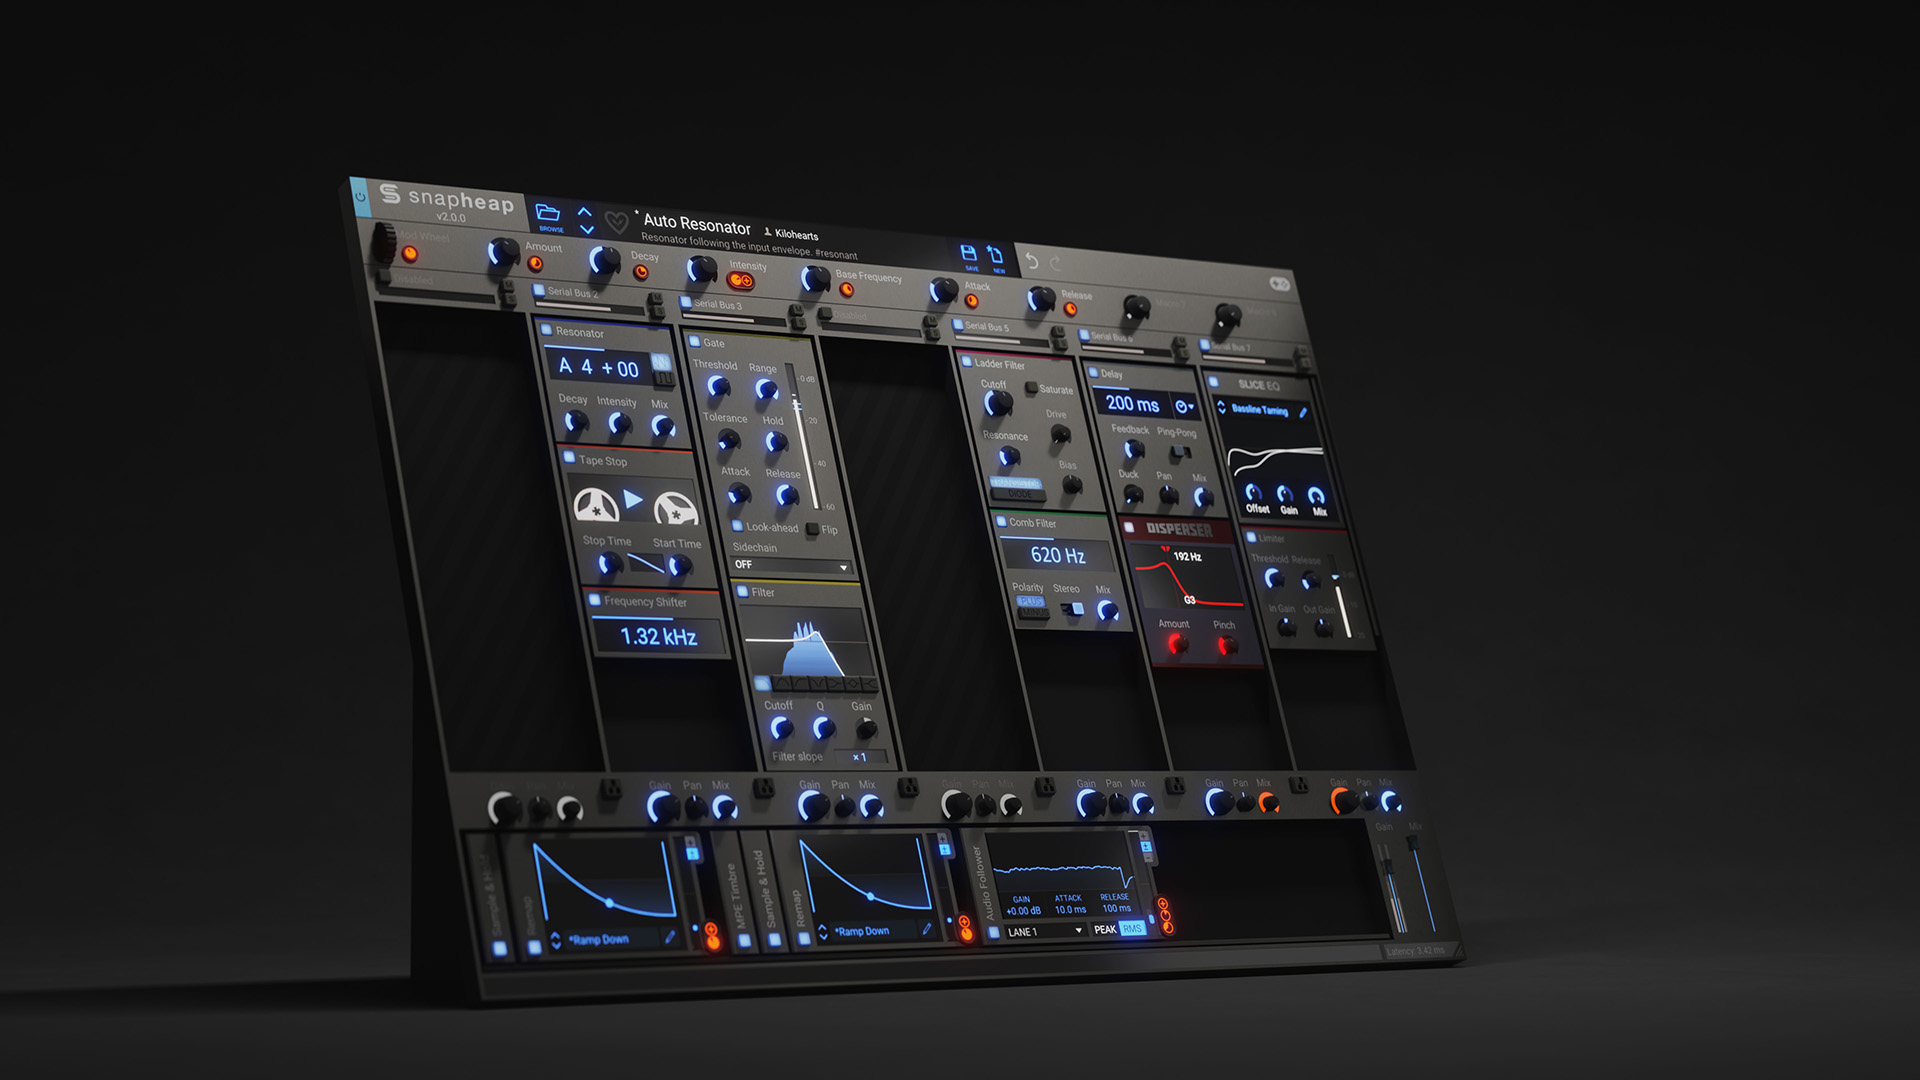The height and width of the screenshot is (1080, 1920).
Task: Select PEAK mode in the Audio Follower
Action: coord(1105,929)
